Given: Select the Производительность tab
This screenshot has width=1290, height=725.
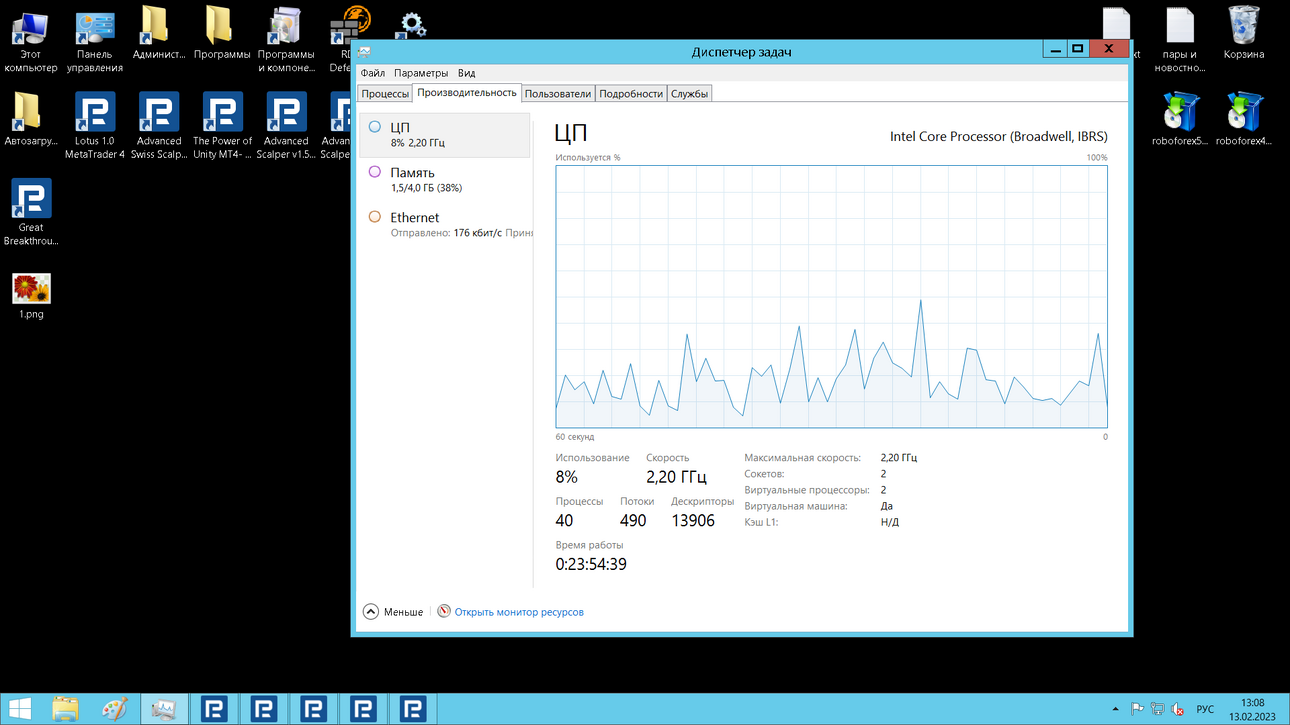Looking at the screenshot, I should [x=467, y=93].
